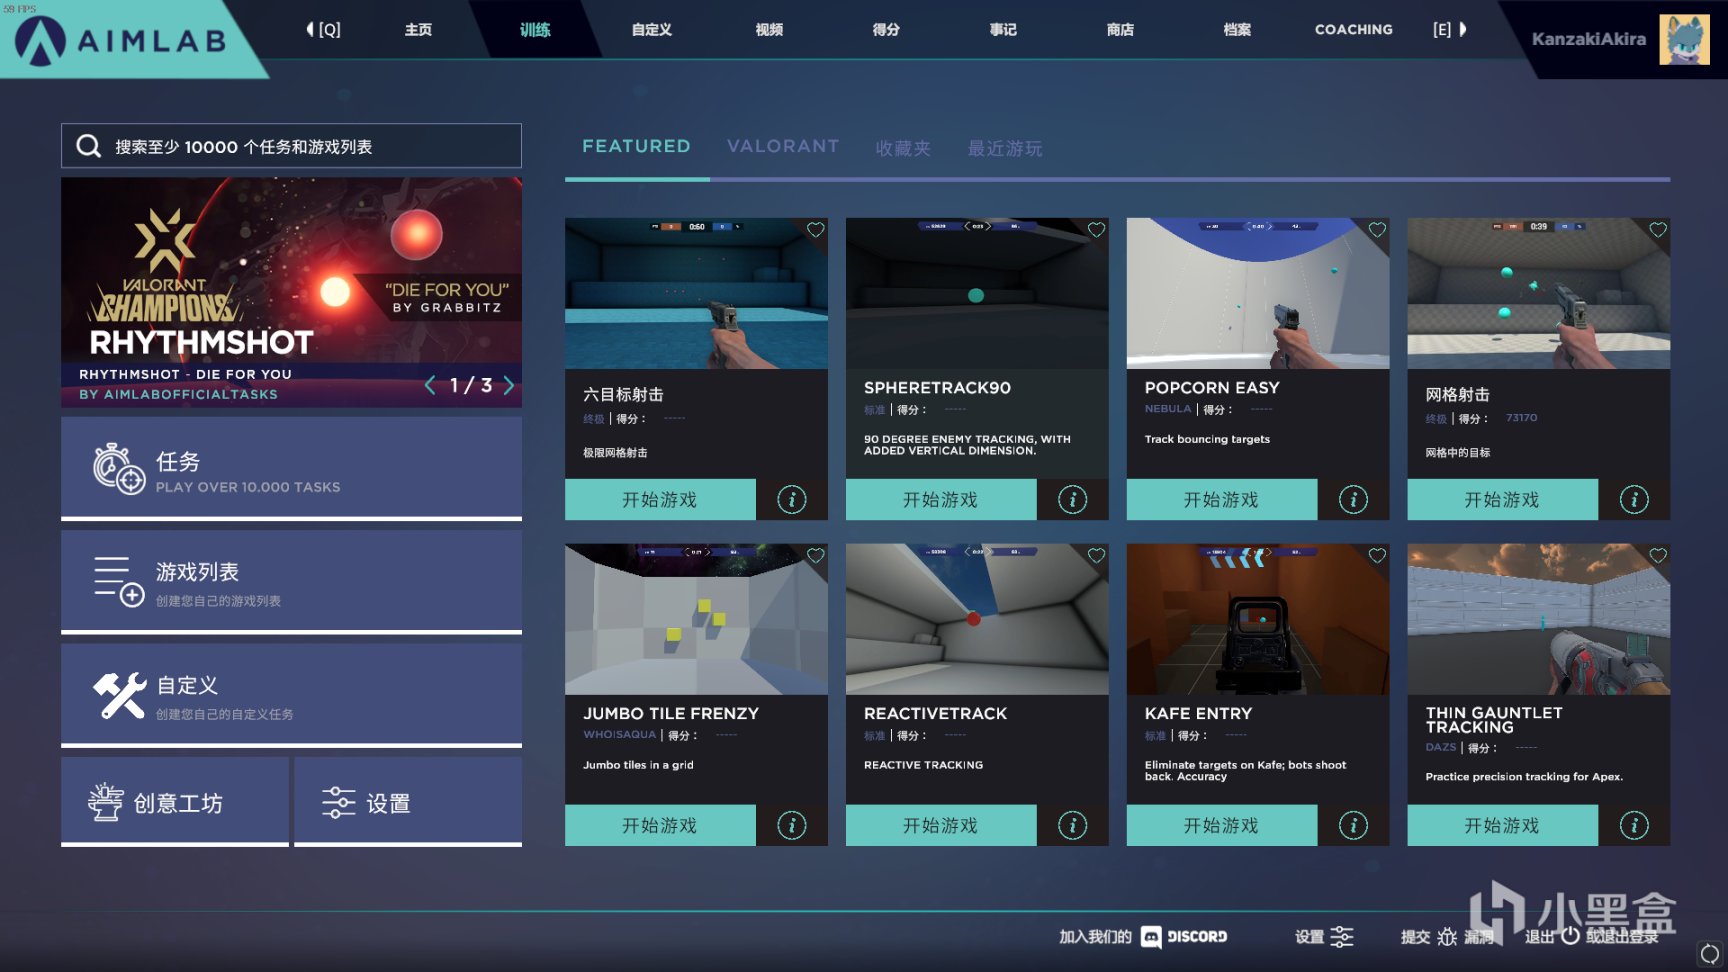1728x972 pixels.
Task: Favorite KAFE ENTRY with its heart icon
Action: 1377,556
